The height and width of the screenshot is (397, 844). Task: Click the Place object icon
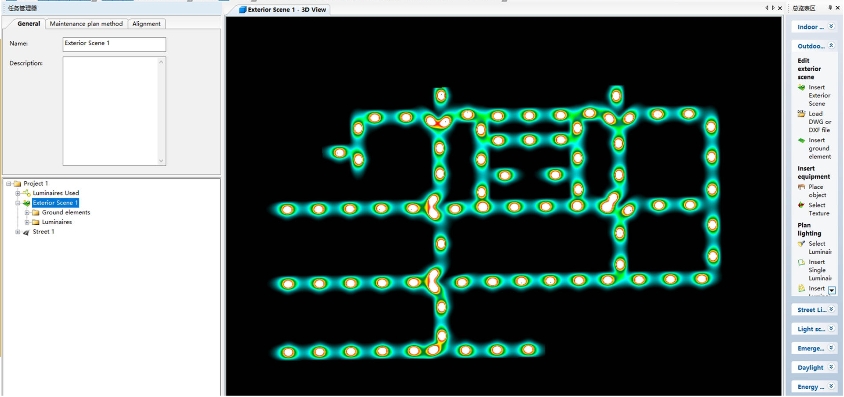(x=801, y=187)
